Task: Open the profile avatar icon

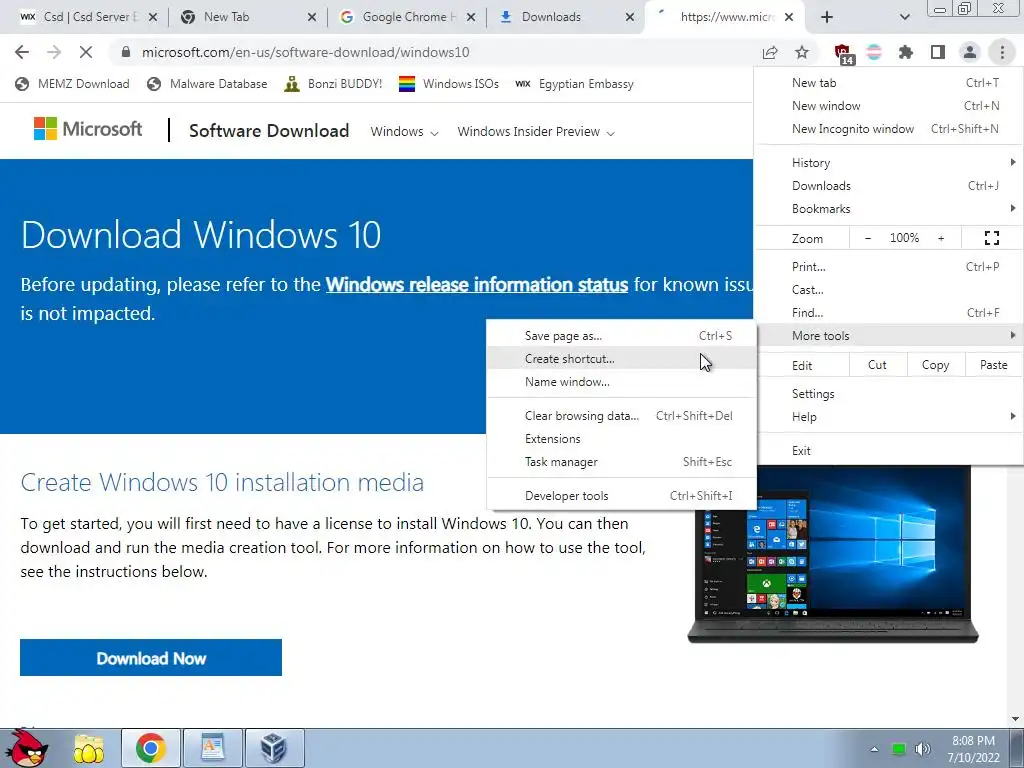Action: click(970, 52)
